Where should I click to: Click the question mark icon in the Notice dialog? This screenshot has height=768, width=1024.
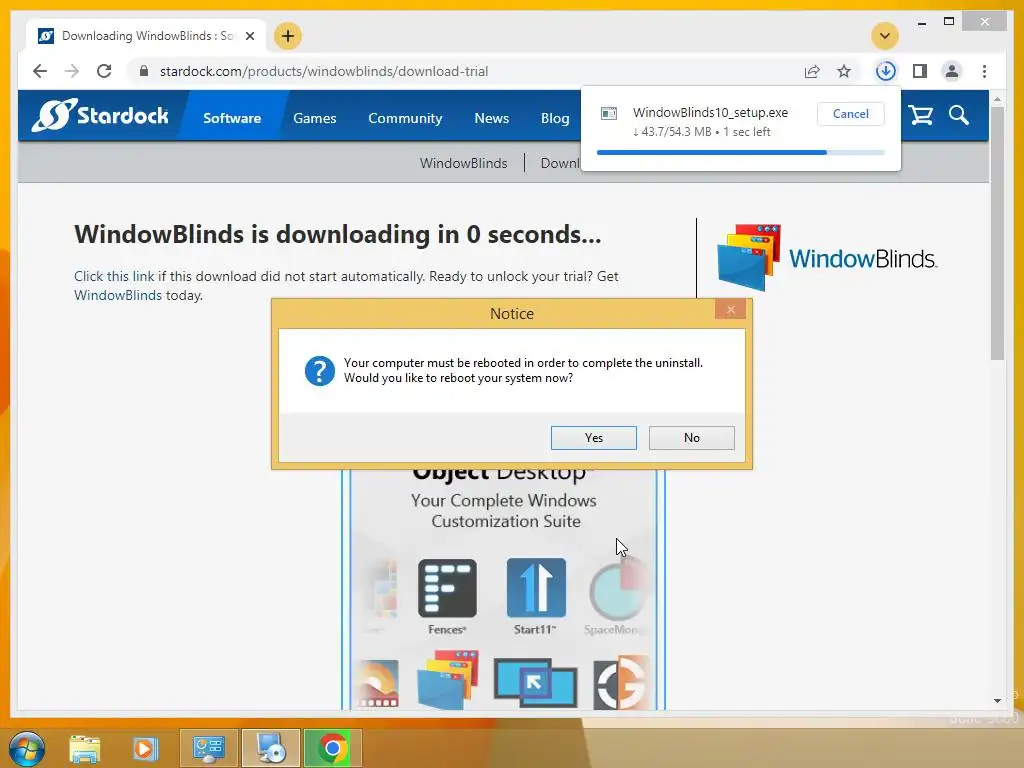(319, 371)
